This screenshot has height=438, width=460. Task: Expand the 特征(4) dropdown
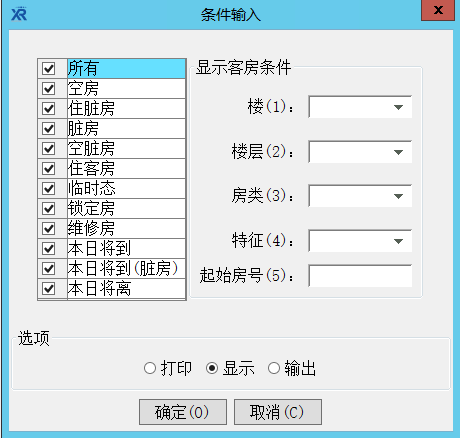click(360, 241)
